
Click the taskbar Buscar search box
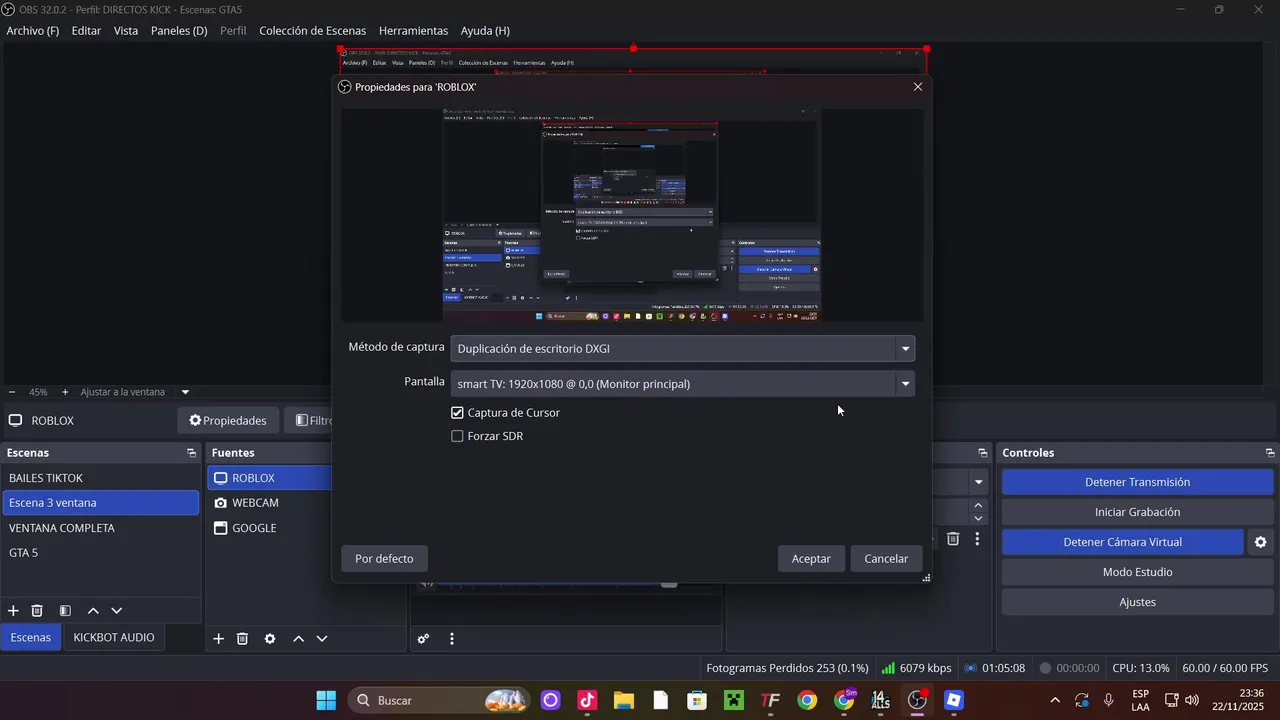pos(438,700)
